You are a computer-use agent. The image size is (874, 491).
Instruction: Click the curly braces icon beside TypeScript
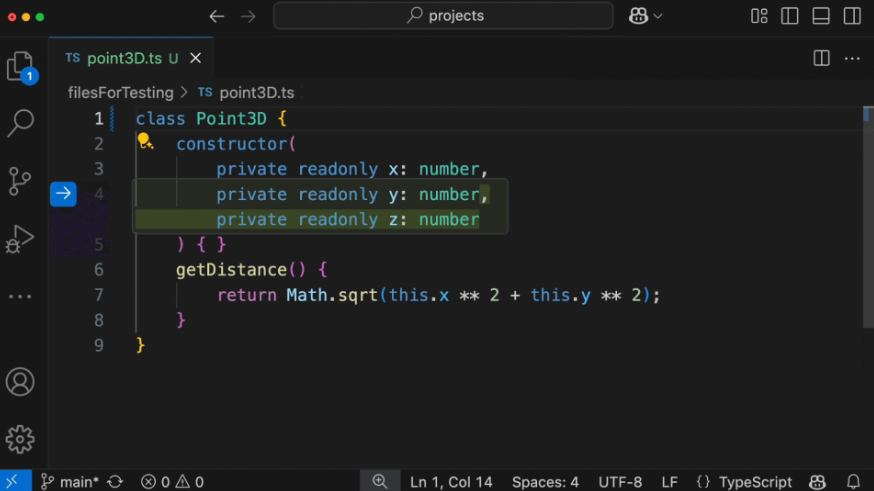(x=703, y=482)
